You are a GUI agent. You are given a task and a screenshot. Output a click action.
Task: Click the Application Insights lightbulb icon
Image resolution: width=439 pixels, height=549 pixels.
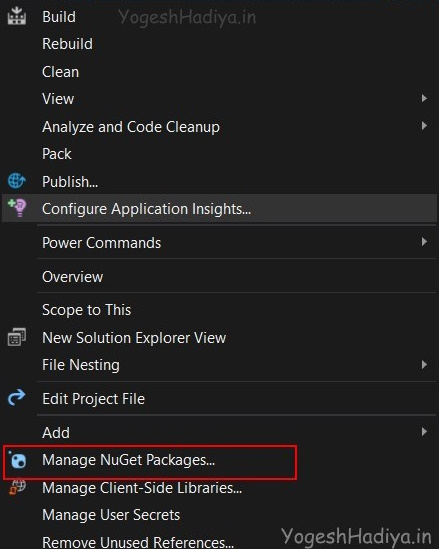pyautogui.click(x=17, y=208)
